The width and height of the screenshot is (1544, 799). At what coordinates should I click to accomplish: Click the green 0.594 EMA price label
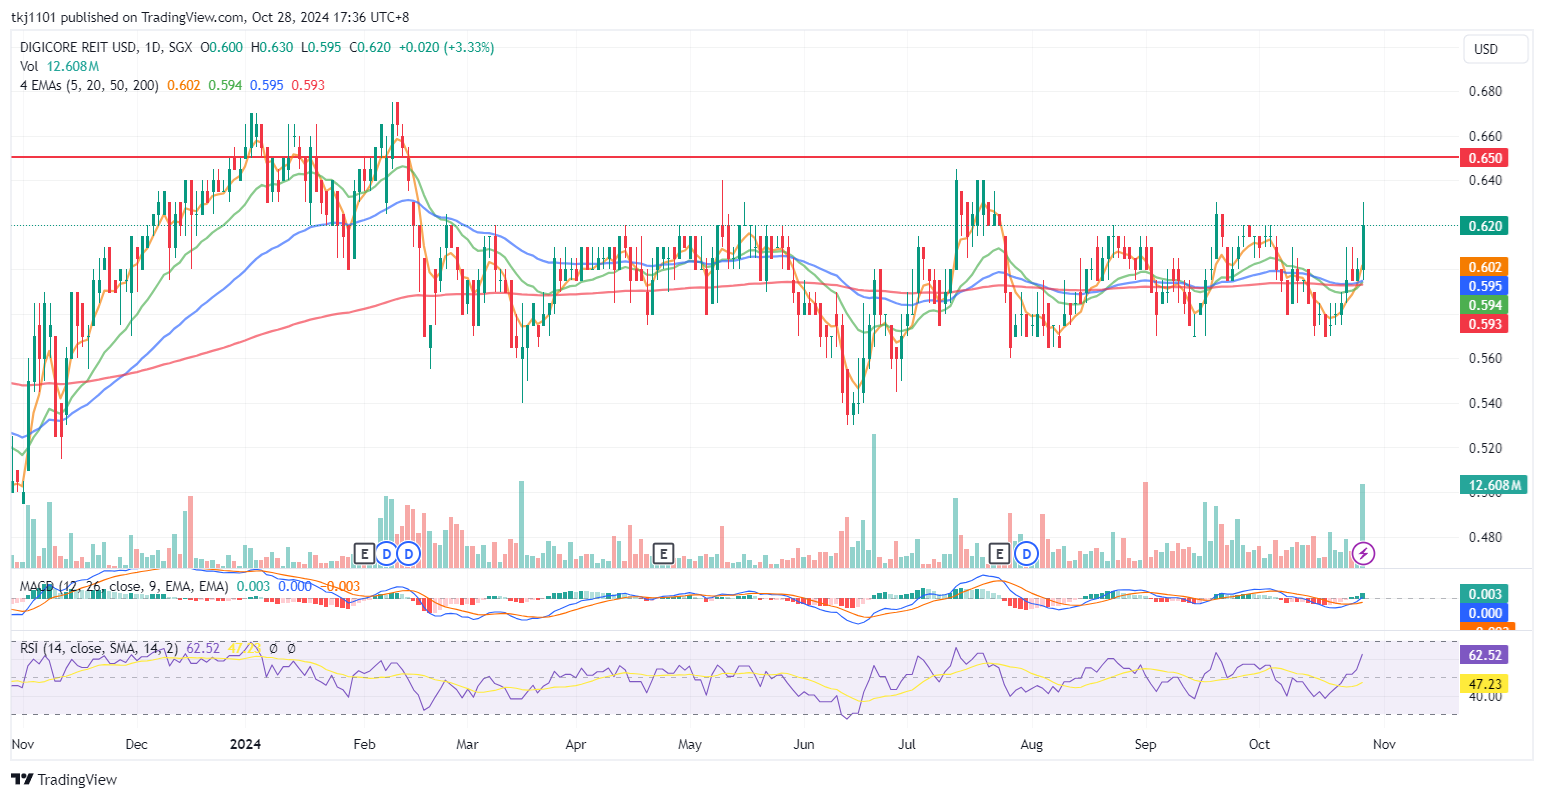[1485, 305]
